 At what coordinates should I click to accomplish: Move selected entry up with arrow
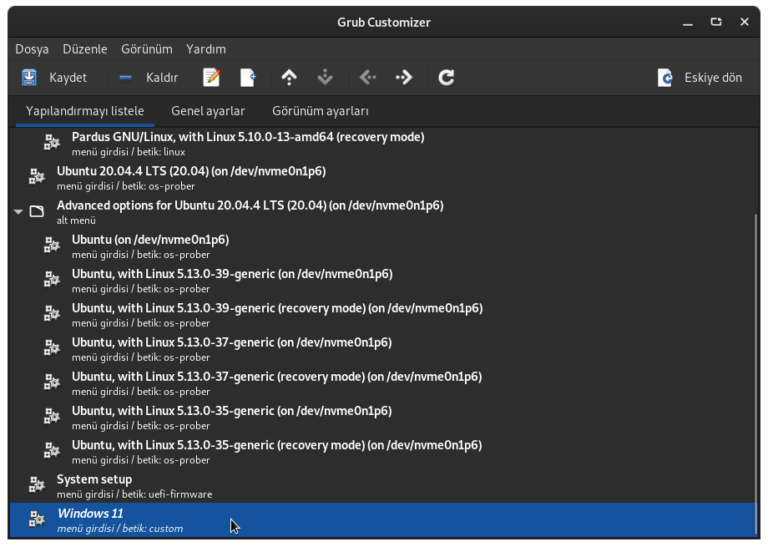[289, 77]
